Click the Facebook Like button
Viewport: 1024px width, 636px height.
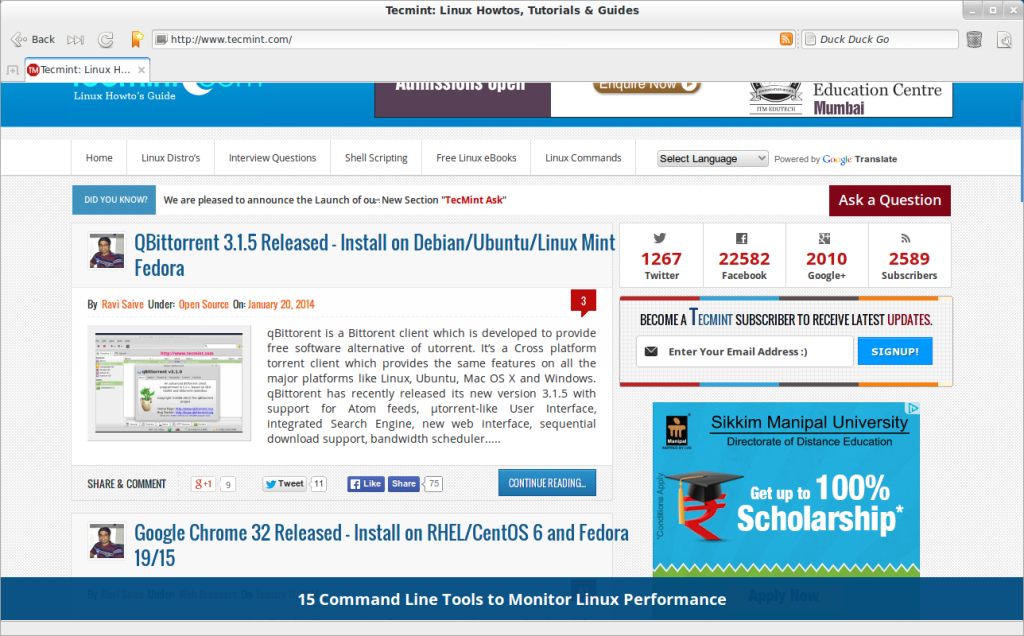pos(366,484)
